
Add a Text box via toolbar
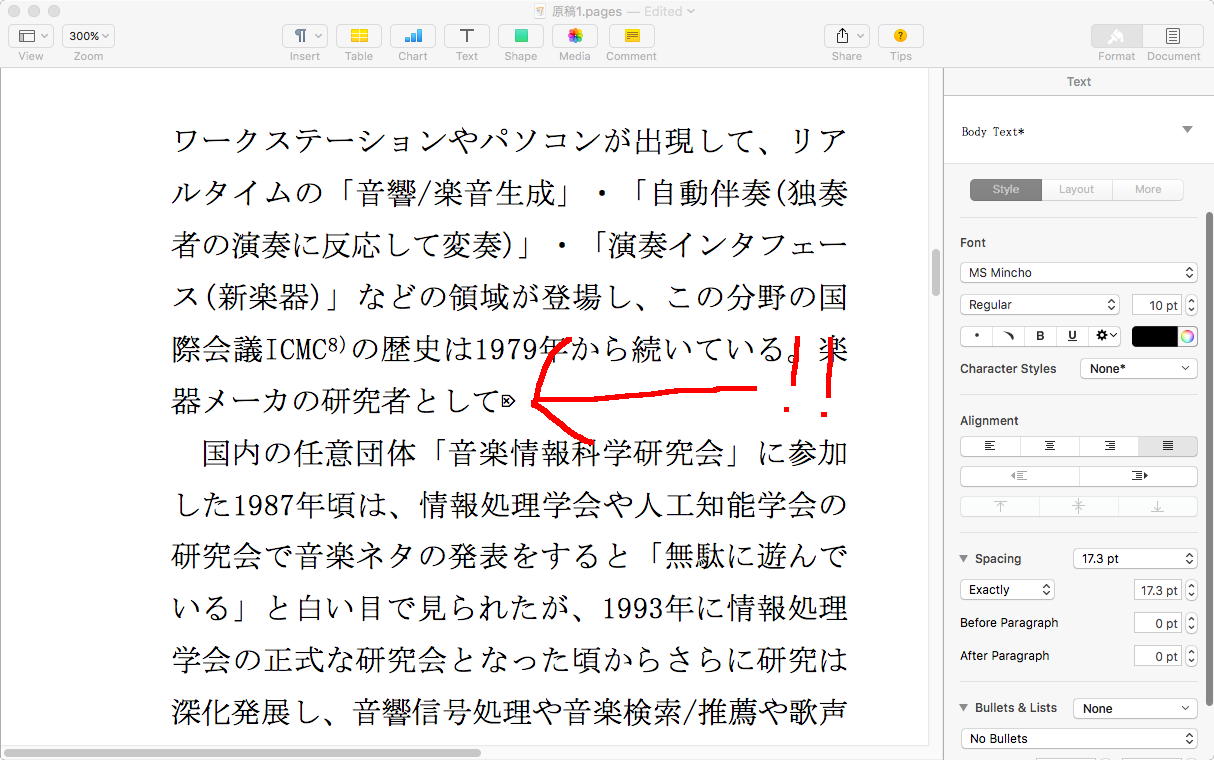coord(466,36)
